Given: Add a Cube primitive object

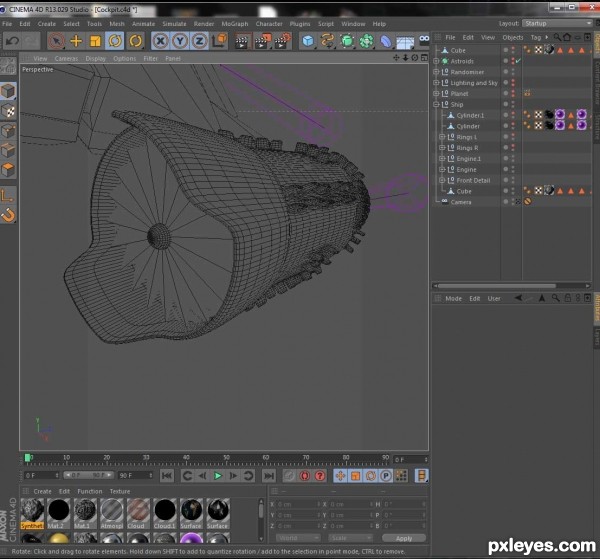Looking at the screenshot, I should coord(308,41).
